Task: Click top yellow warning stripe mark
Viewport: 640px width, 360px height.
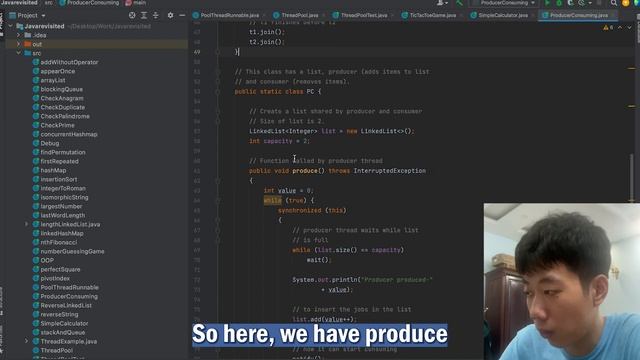Action: coord(632,69)
